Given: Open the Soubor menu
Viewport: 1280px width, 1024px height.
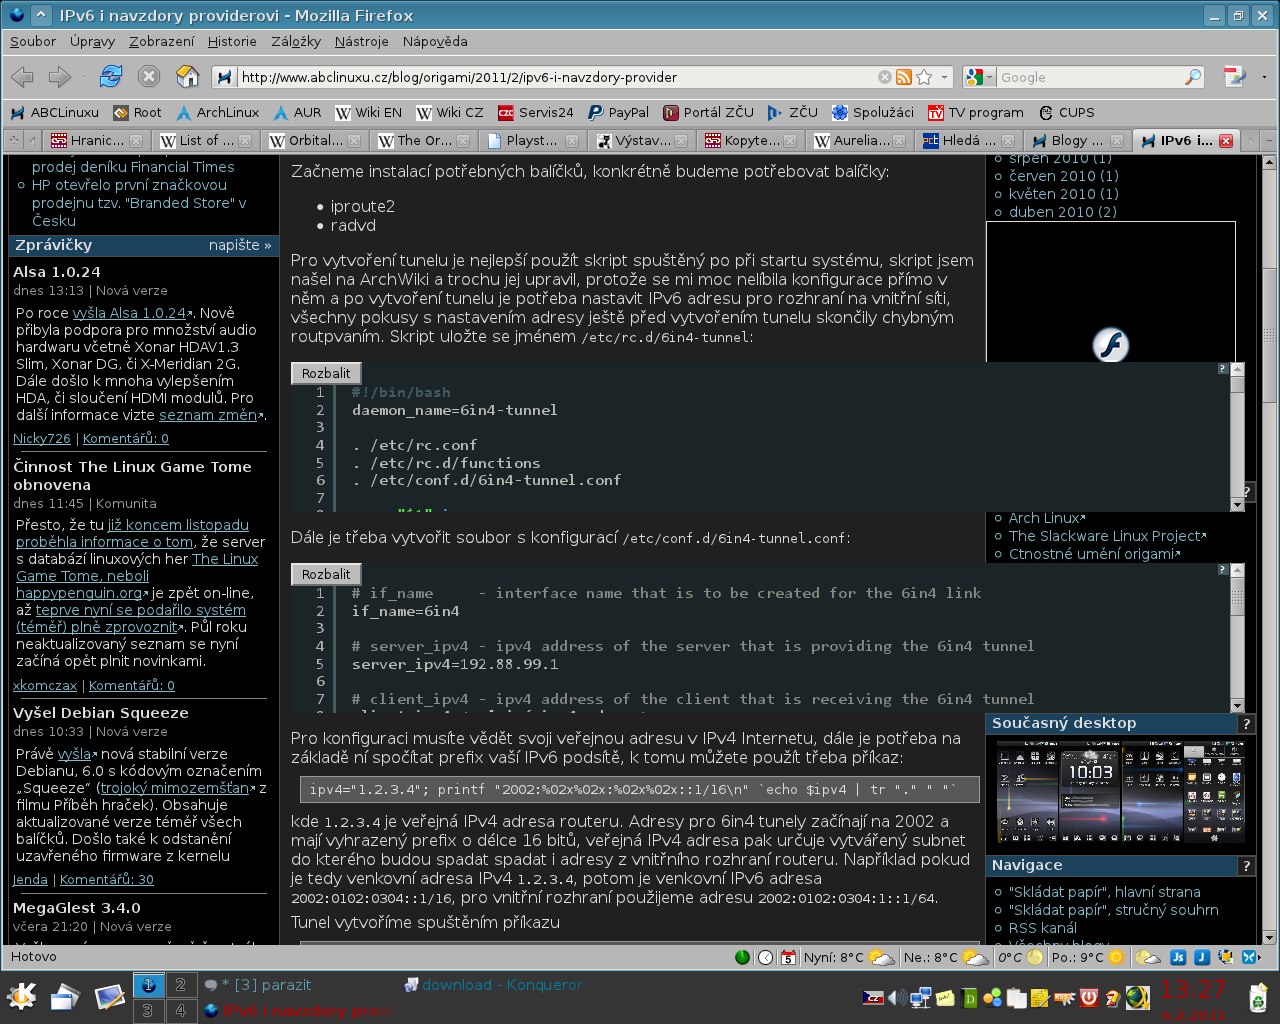Looking at the screenshot, I should 33,42.
